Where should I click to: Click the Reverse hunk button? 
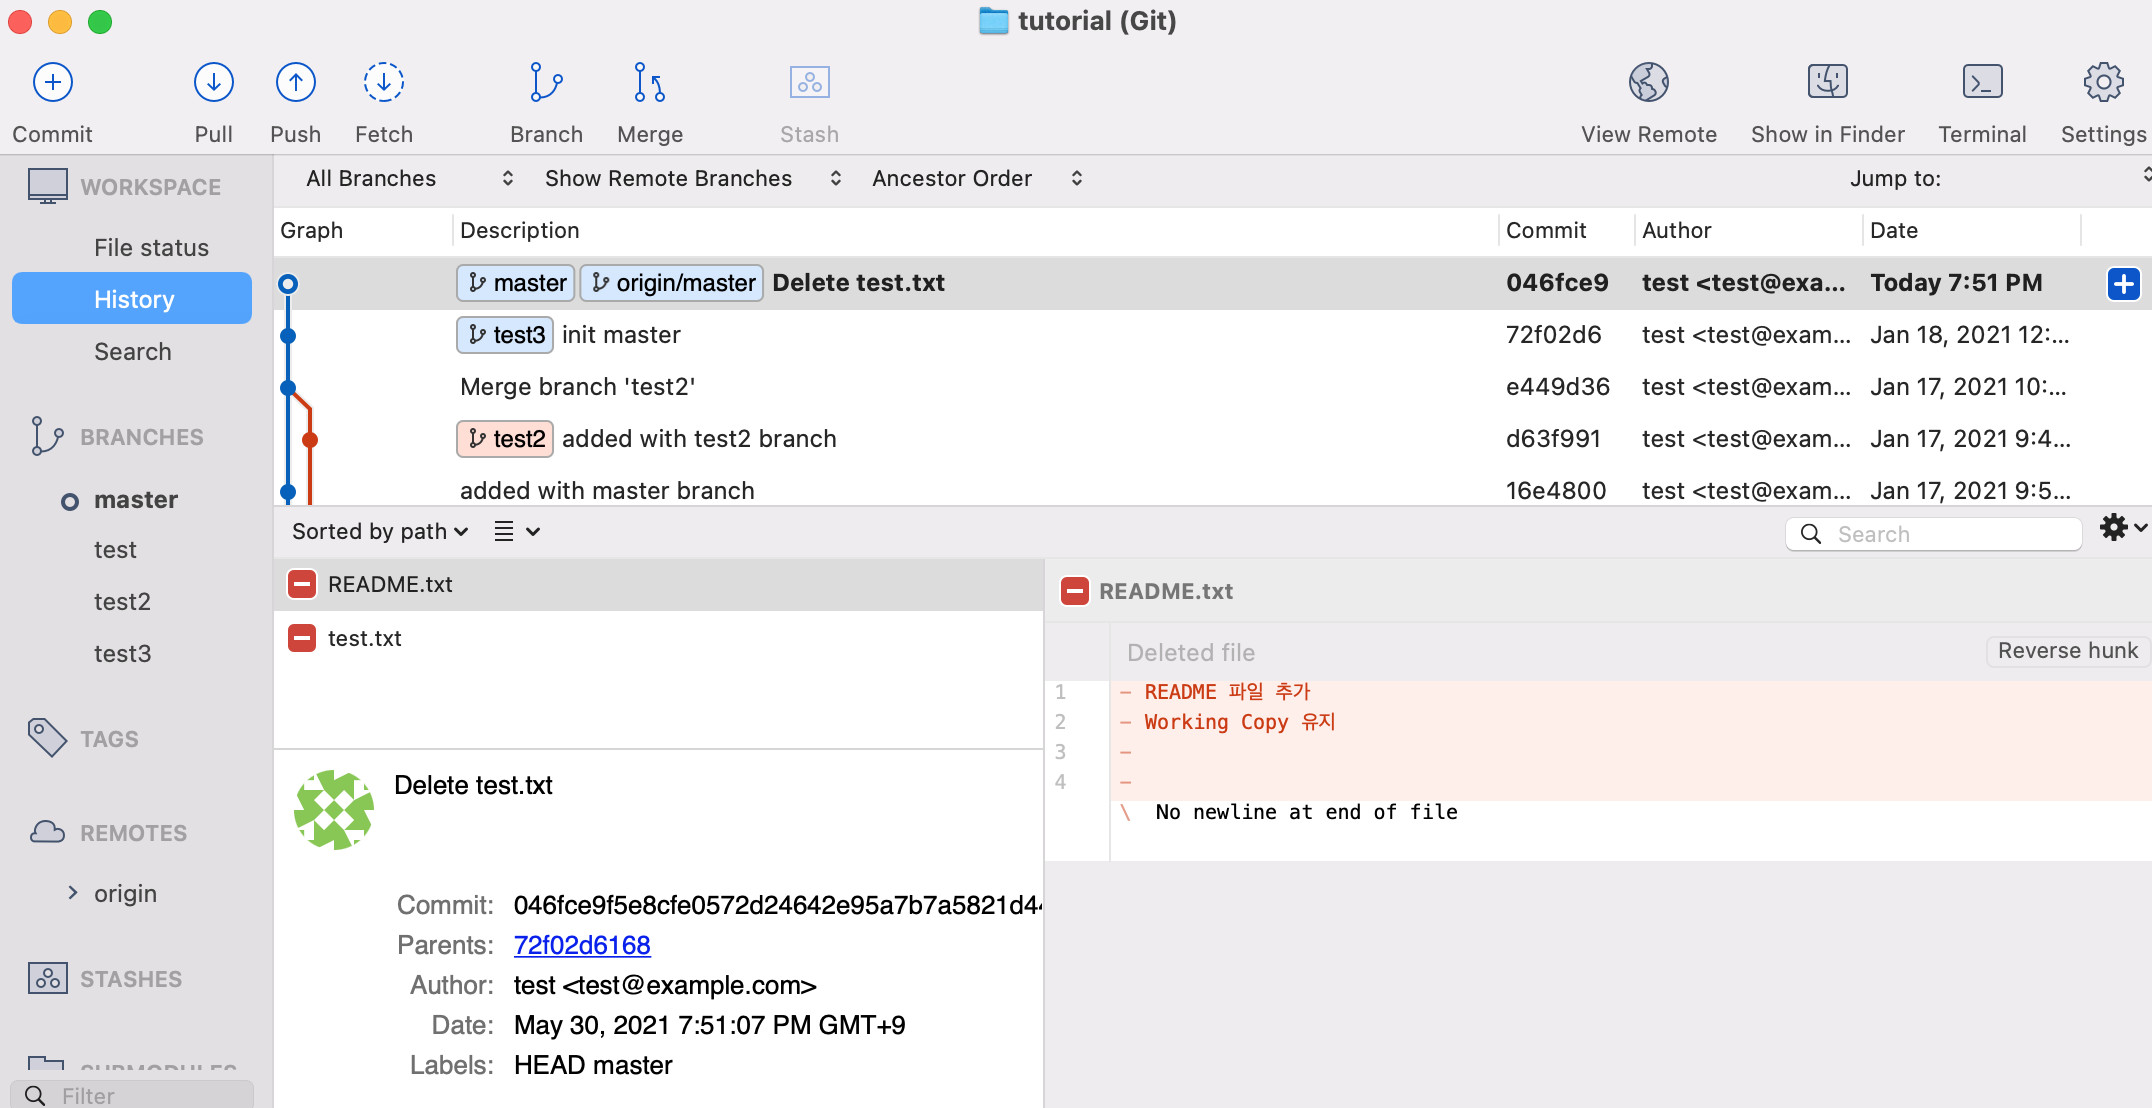point(2067,651)
